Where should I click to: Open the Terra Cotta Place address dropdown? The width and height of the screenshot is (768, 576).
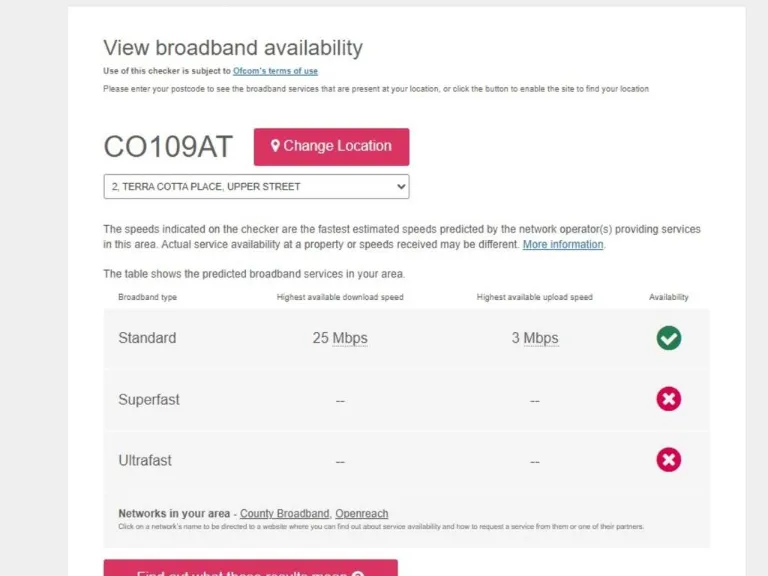256,187
